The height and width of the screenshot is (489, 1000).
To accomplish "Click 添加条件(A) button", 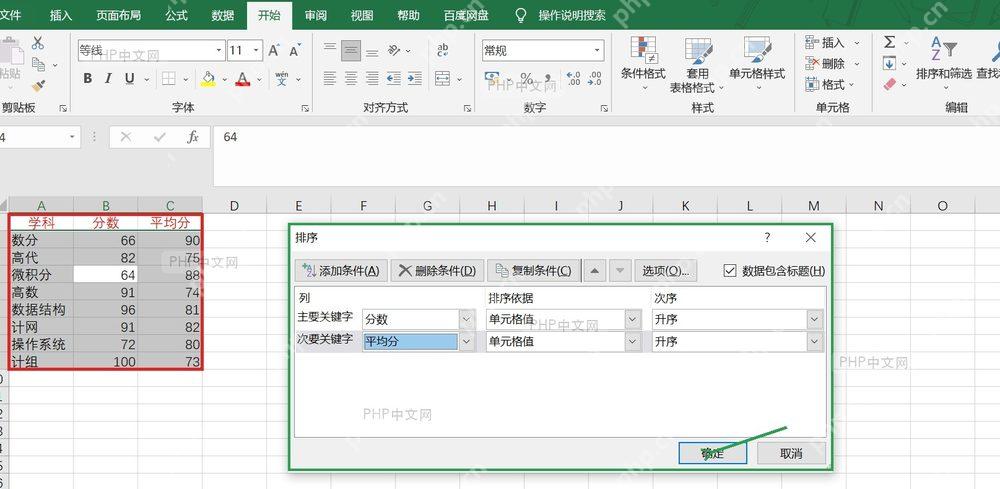I will click(x=341, y=271).
